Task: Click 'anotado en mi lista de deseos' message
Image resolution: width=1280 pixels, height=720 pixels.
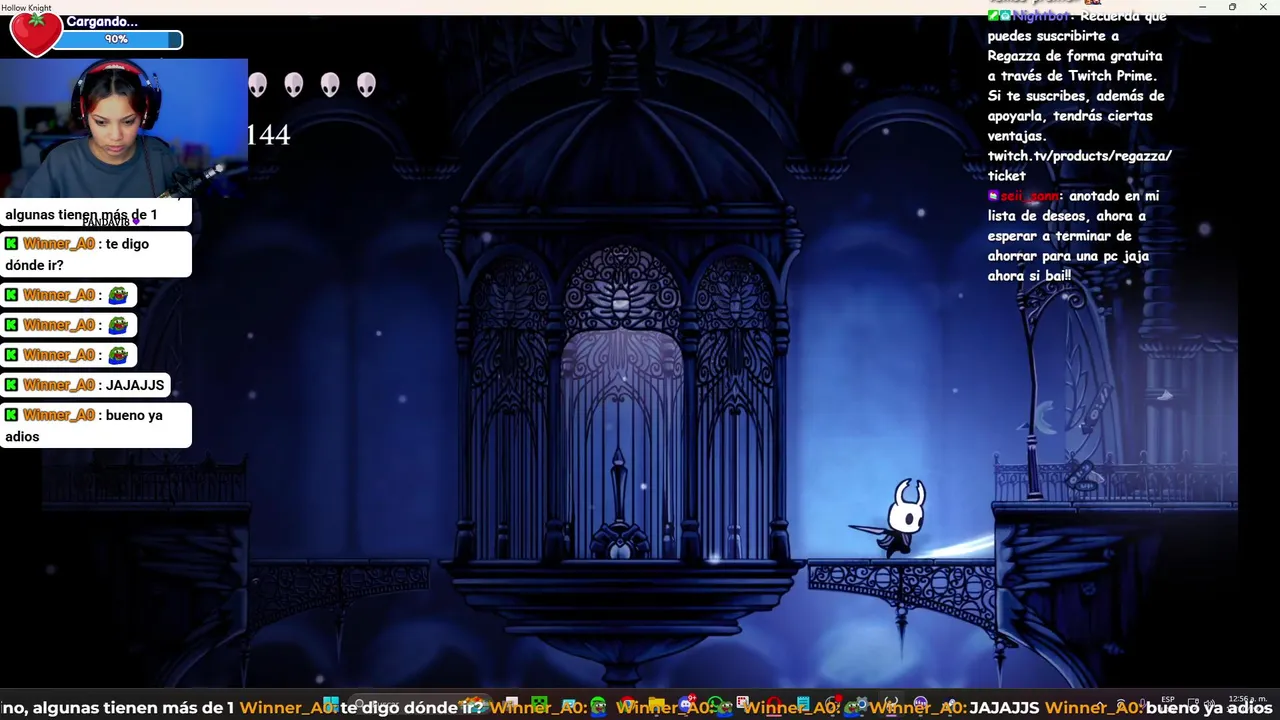Action: (1073, 236)
